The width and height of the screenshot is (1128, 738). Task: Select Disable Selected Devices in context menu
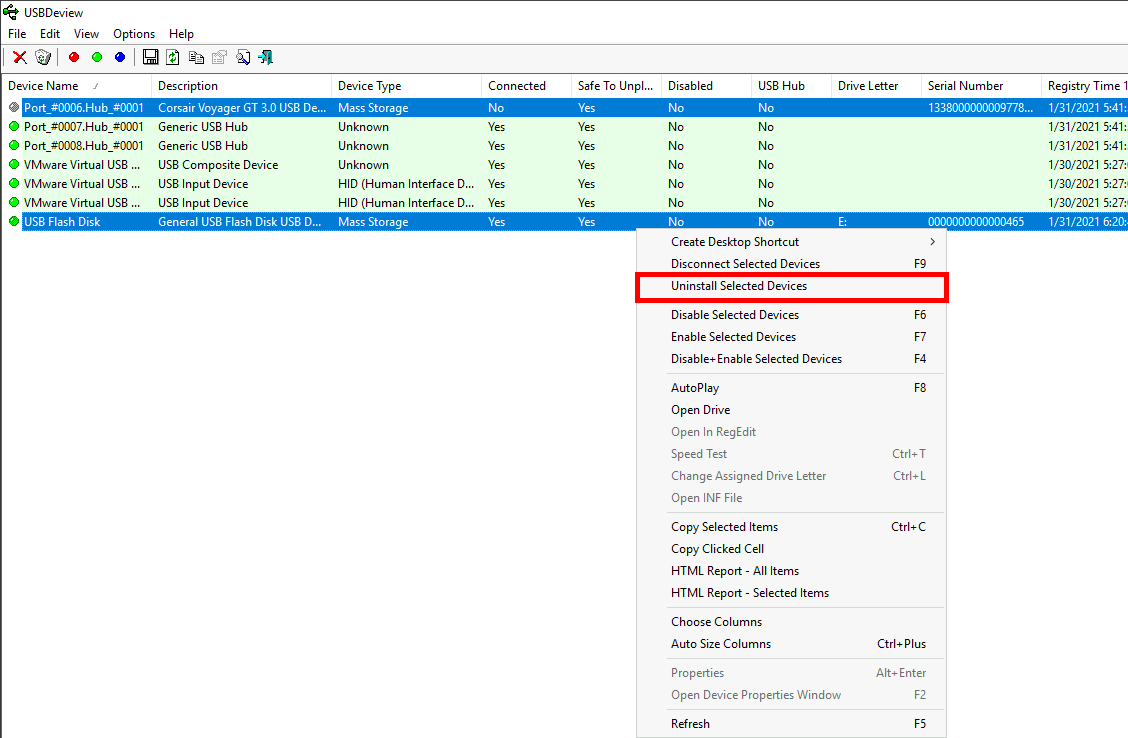tap(734, 314)
